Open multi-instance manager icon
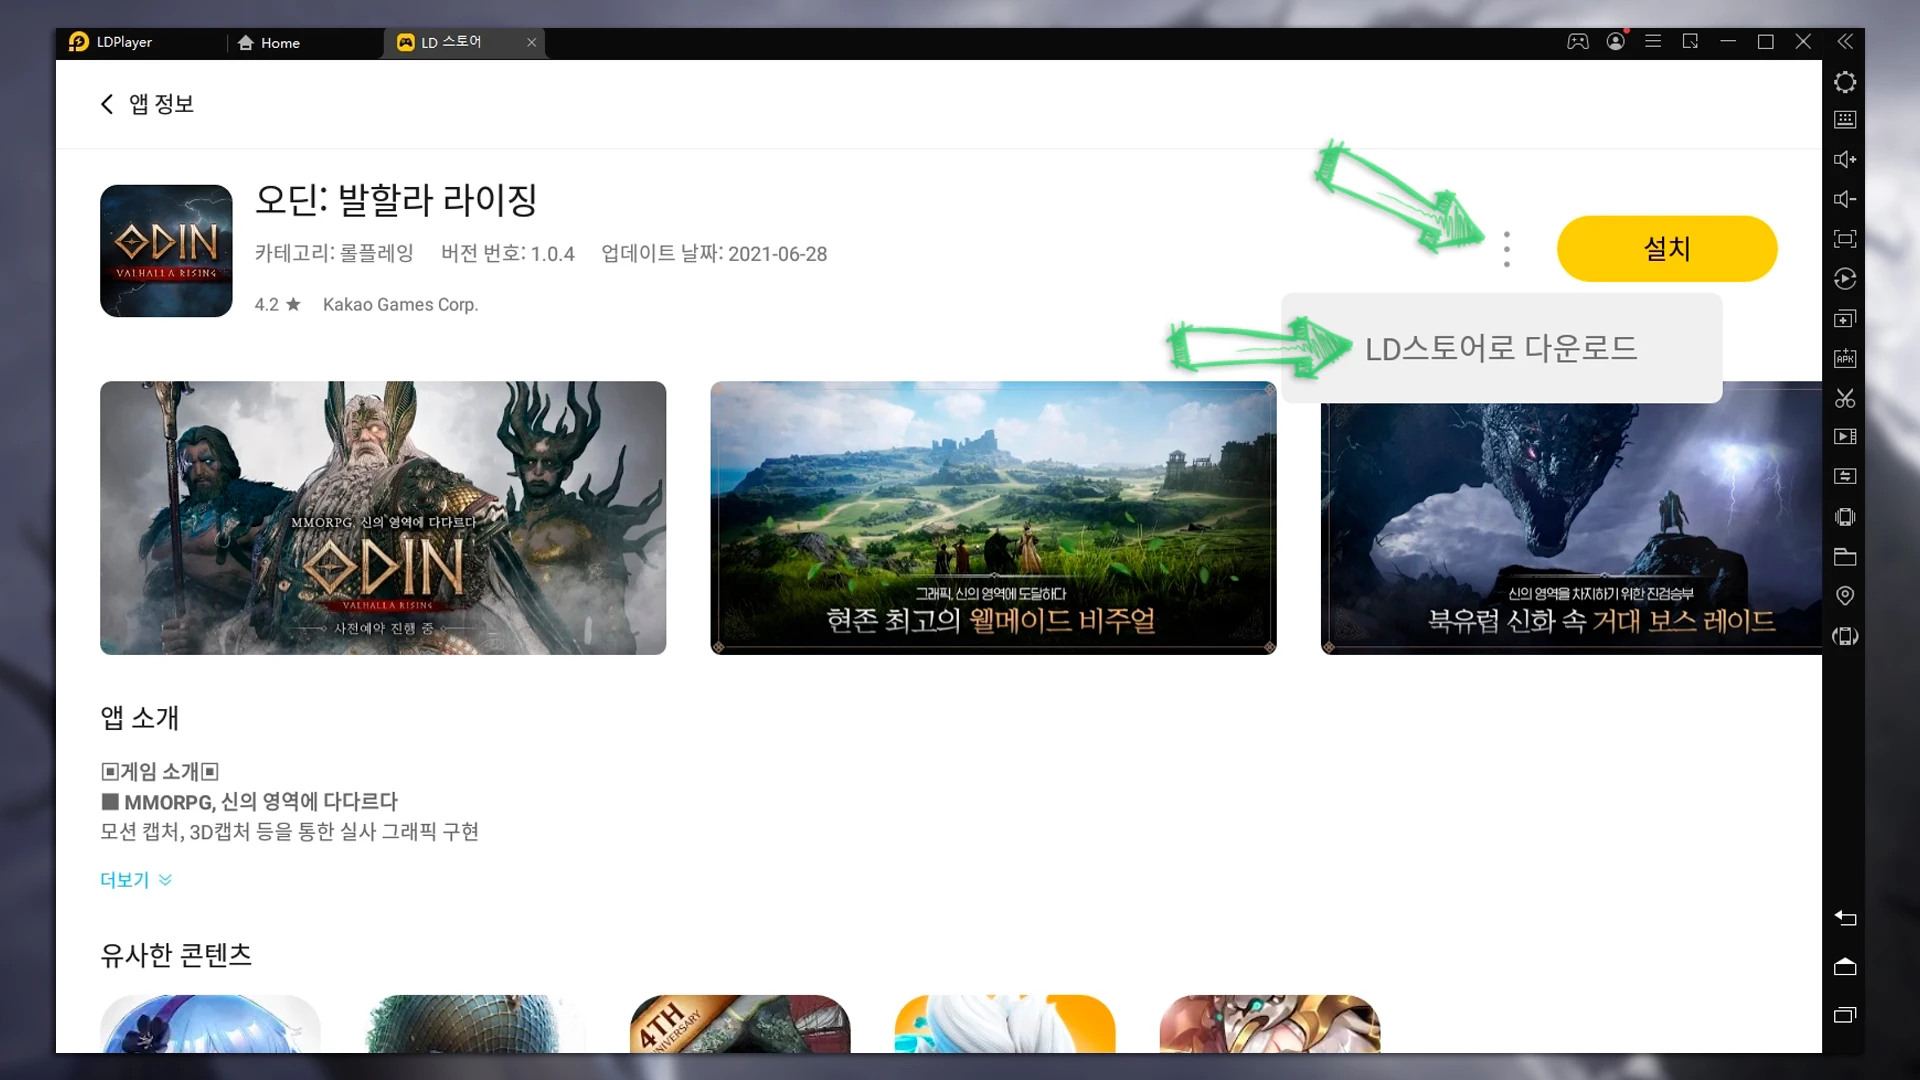The image size is (1920, 1080). point(1845,318)
